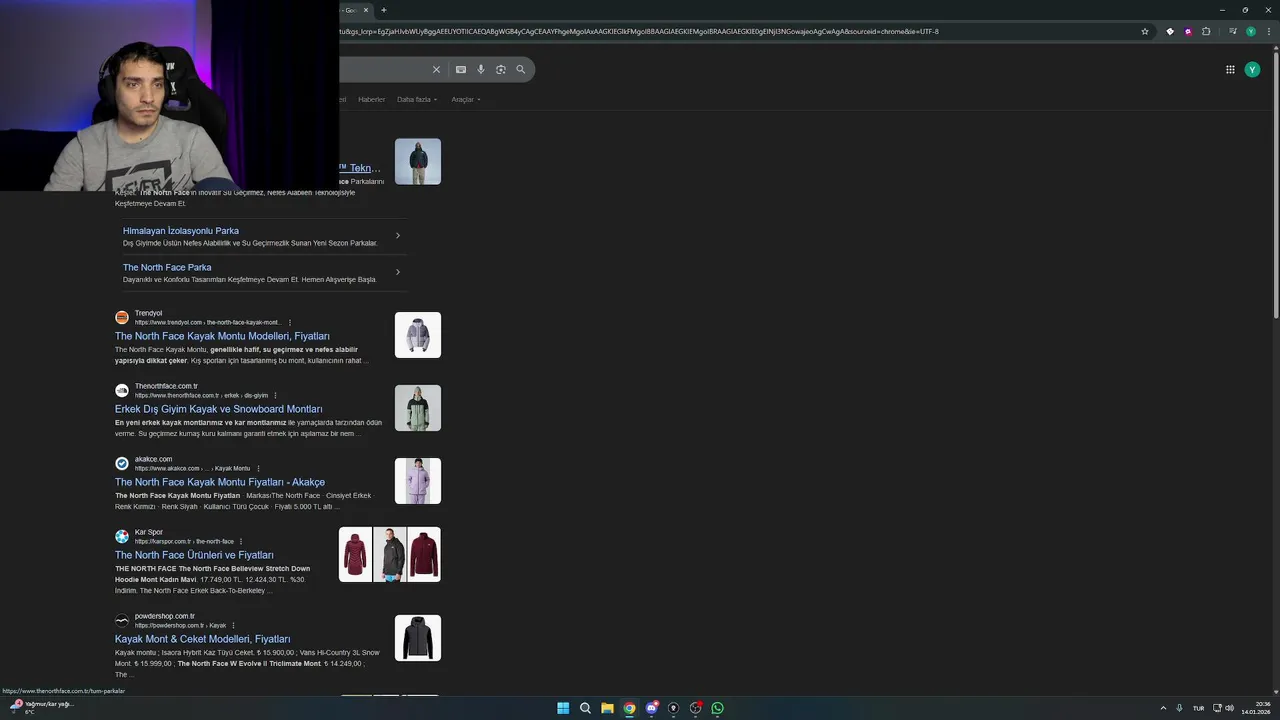1280x720 pixels.
Task: Open the on-screen keyboard input tool
Action: pyautogui.click(x=460, y=69)
